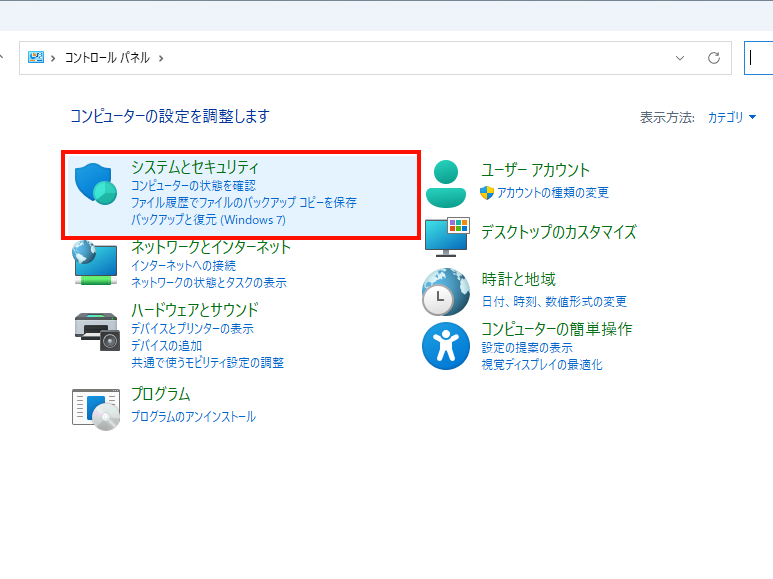The width and height of the screenshot is (773, 579).
Task: Open 日付、時刻、数値形式の変更 link
Action: [554, 301]
